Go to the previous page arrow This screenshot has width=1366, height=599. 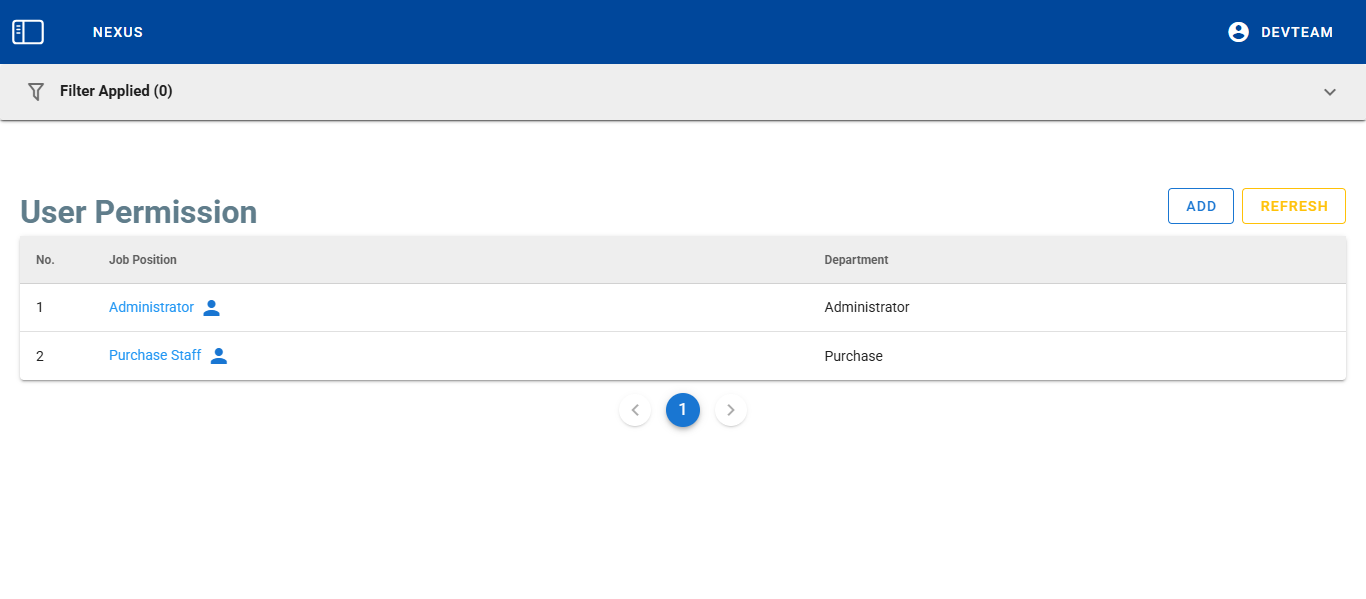tap(635, 410)
